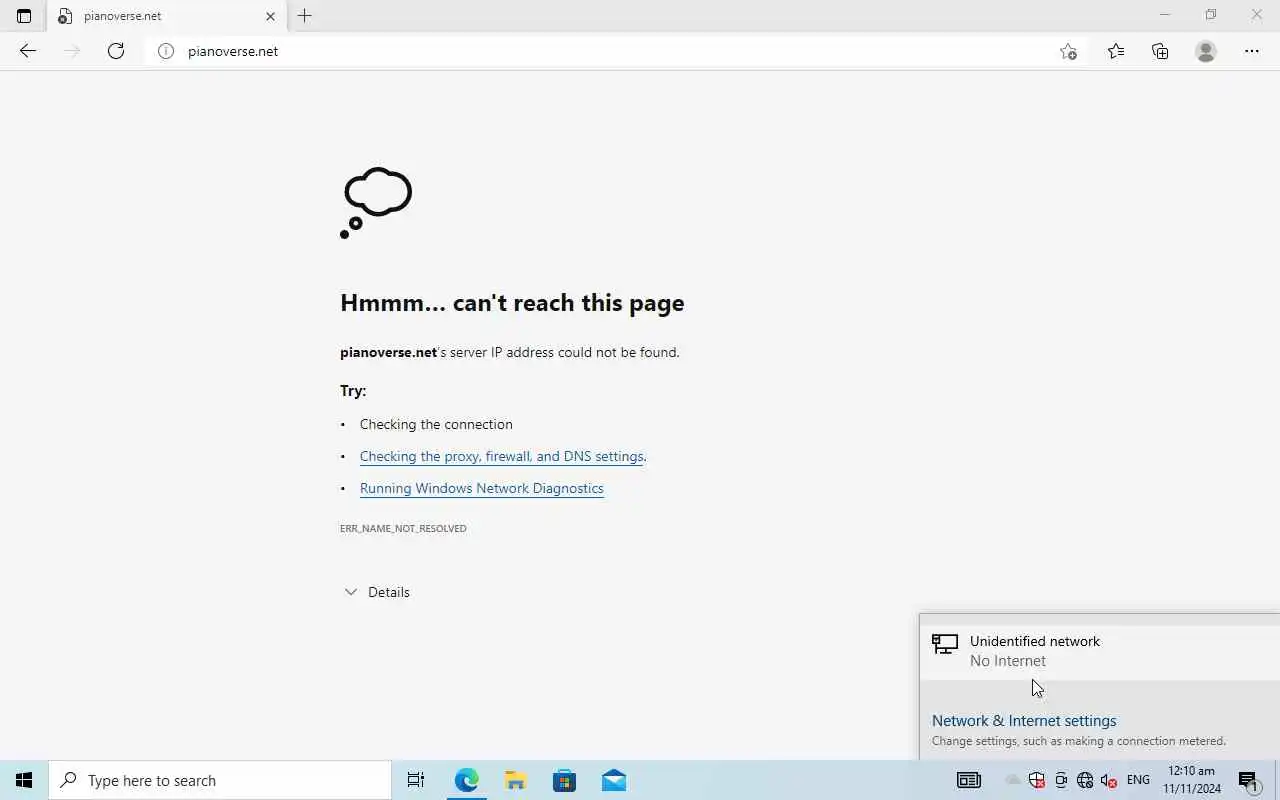Run Windows Network Diagnostics link
1280x800 pixels.
pyautogui.click(x=482, y=488)
